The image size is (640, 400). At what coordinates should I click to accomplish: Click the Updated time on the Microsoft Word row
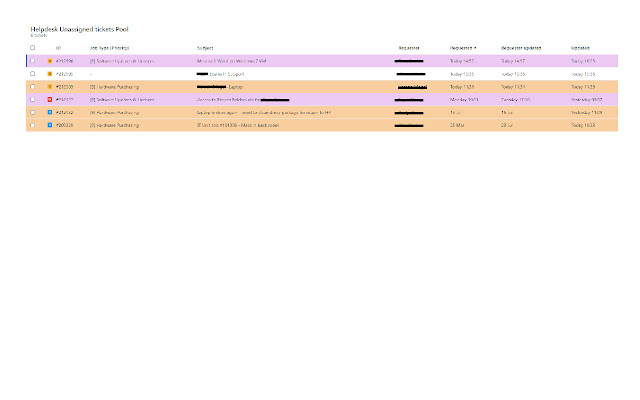point(583,61)
